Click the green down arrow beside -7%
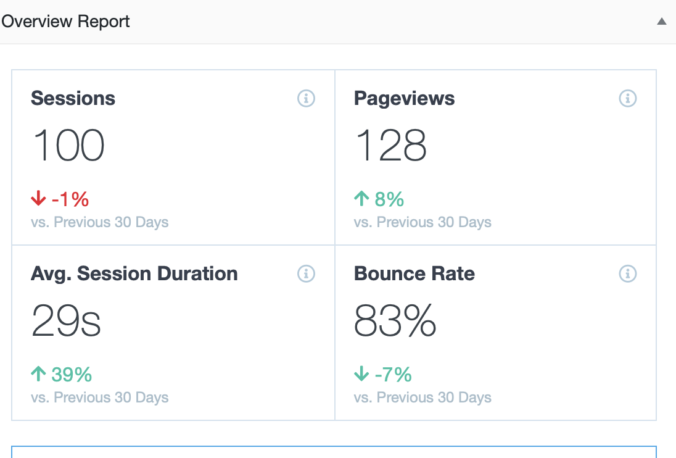Viewport: 676px width, 458px height. [x=361, y=375]
